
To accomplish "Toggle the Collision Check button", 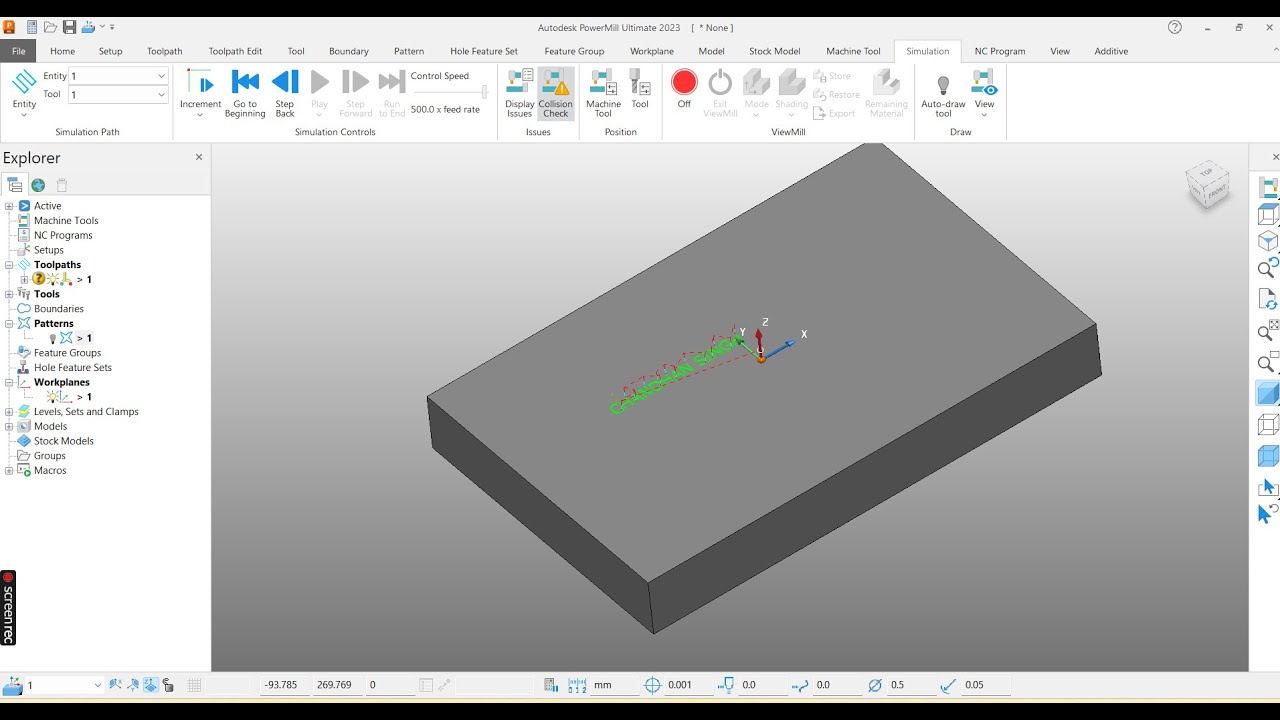I will 556,94.
